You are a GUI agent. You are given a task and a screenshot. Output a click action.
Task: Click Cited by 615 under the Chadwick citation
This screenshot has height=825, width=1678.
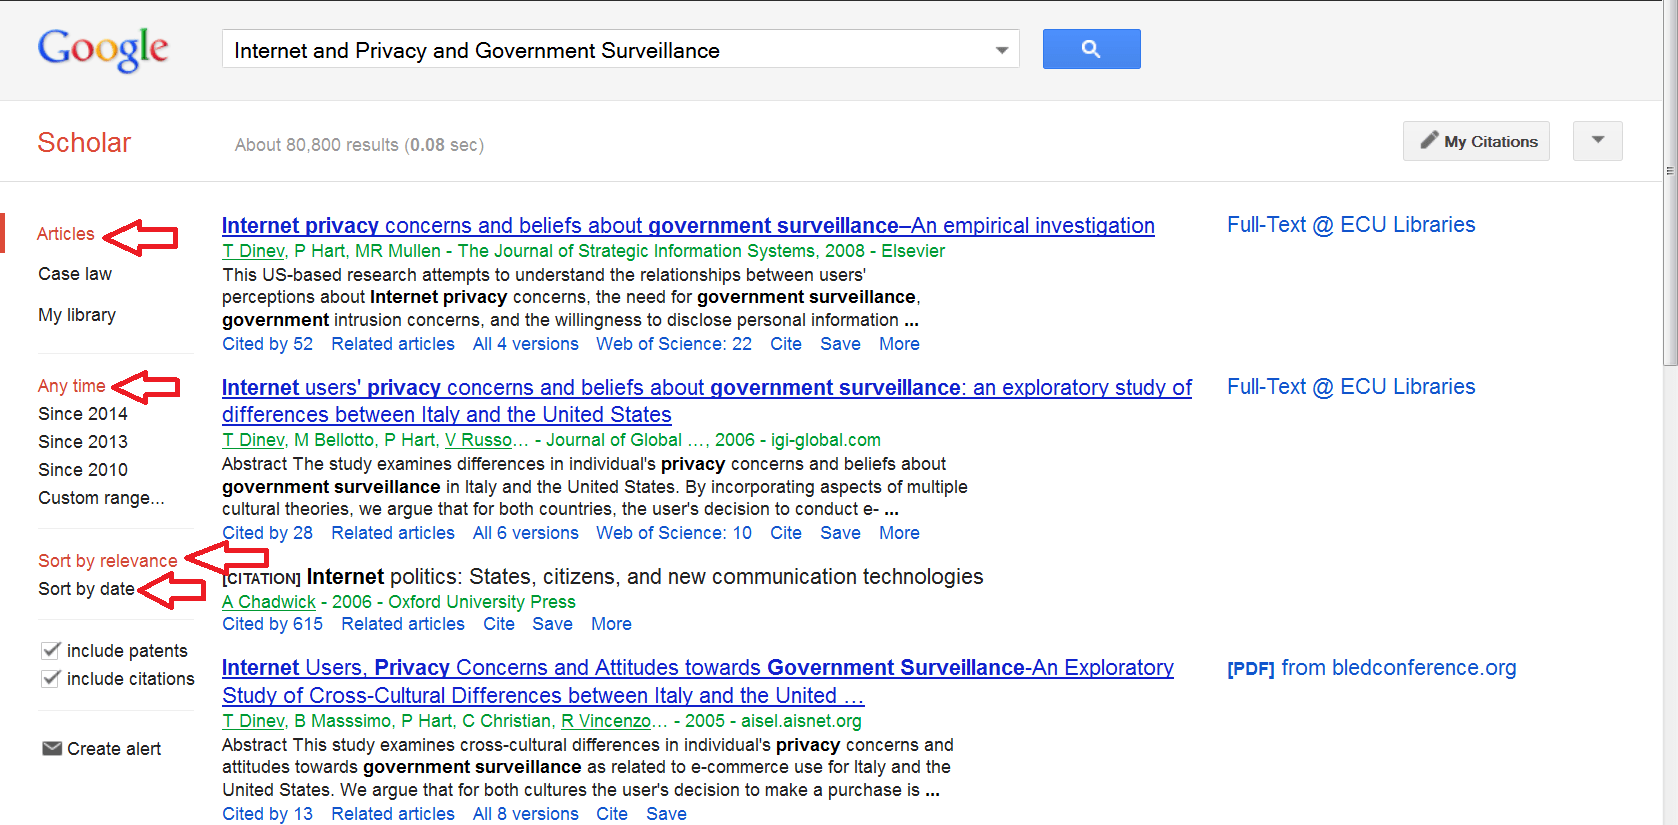pyautogui.click(x=272, y=623)
